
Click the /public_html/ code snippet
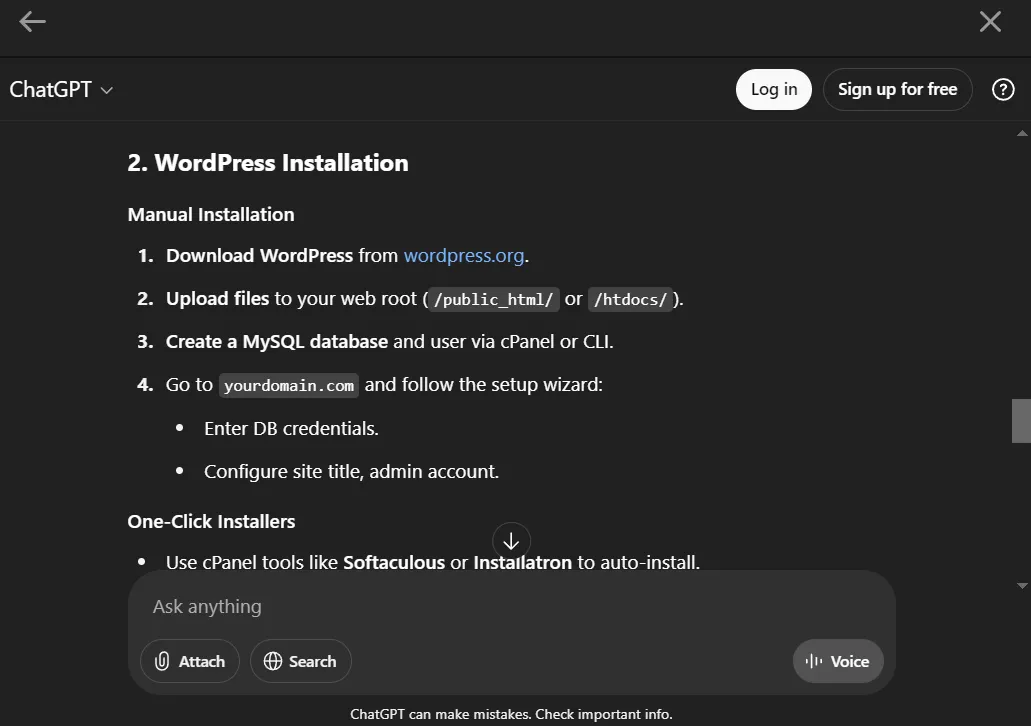pos(493,300)
